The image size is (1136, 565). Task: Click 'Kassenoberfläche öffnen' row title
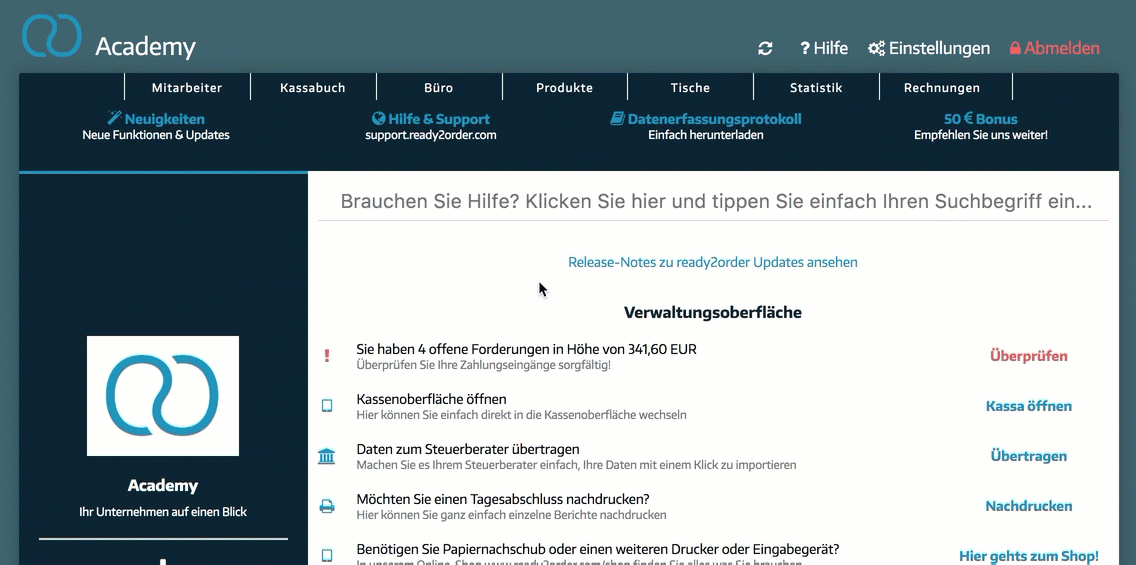click(x=431, y=399)
